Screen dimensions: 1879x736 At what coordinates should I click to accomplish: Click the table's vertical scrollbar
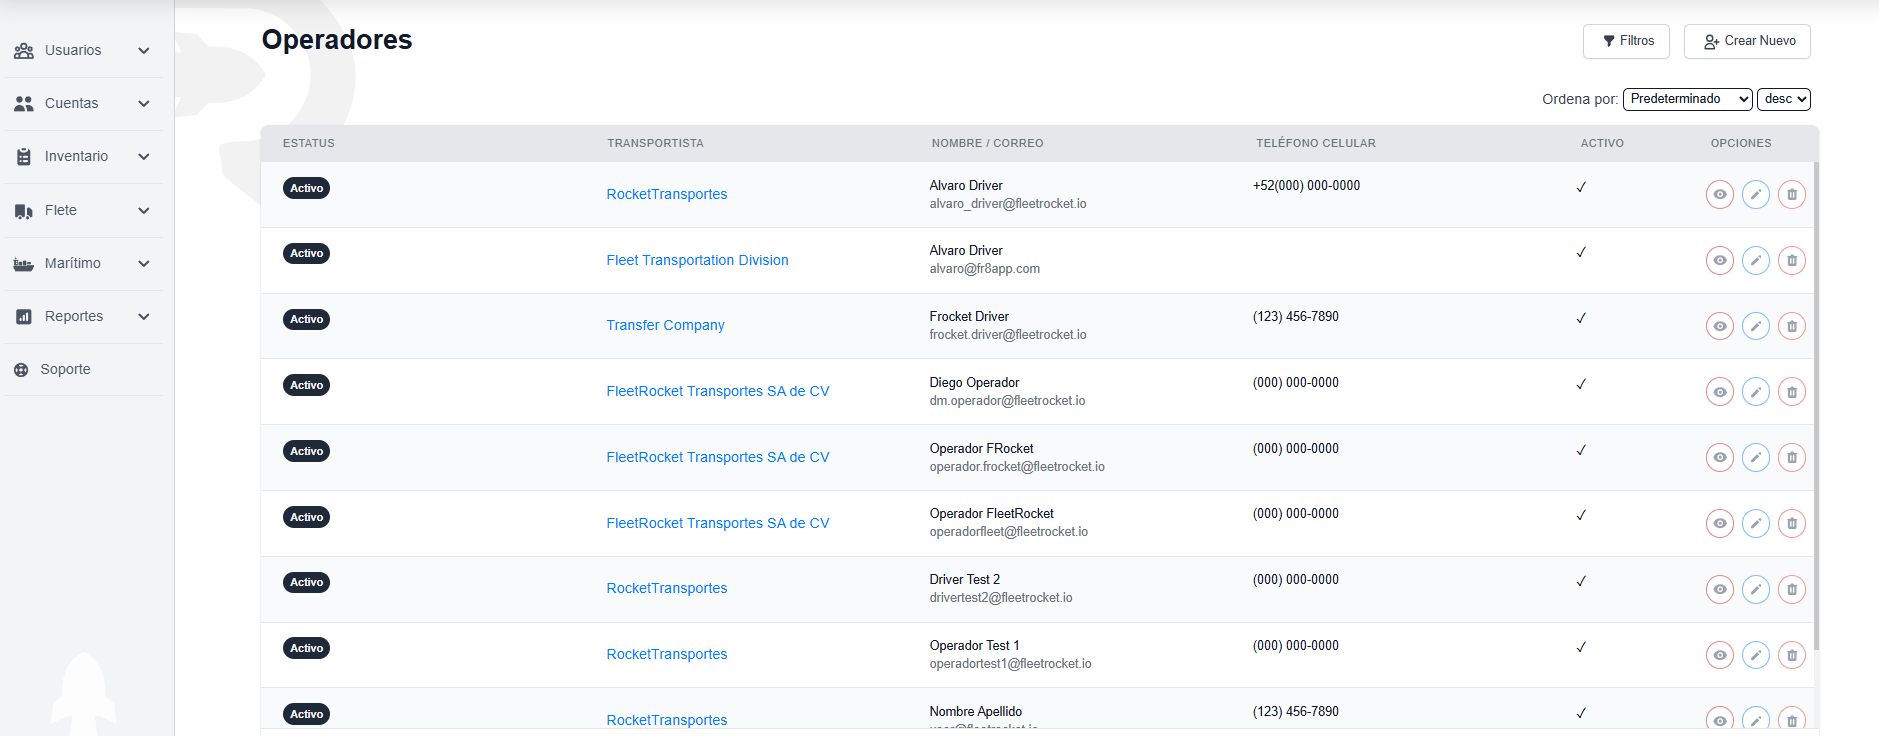1815,400
